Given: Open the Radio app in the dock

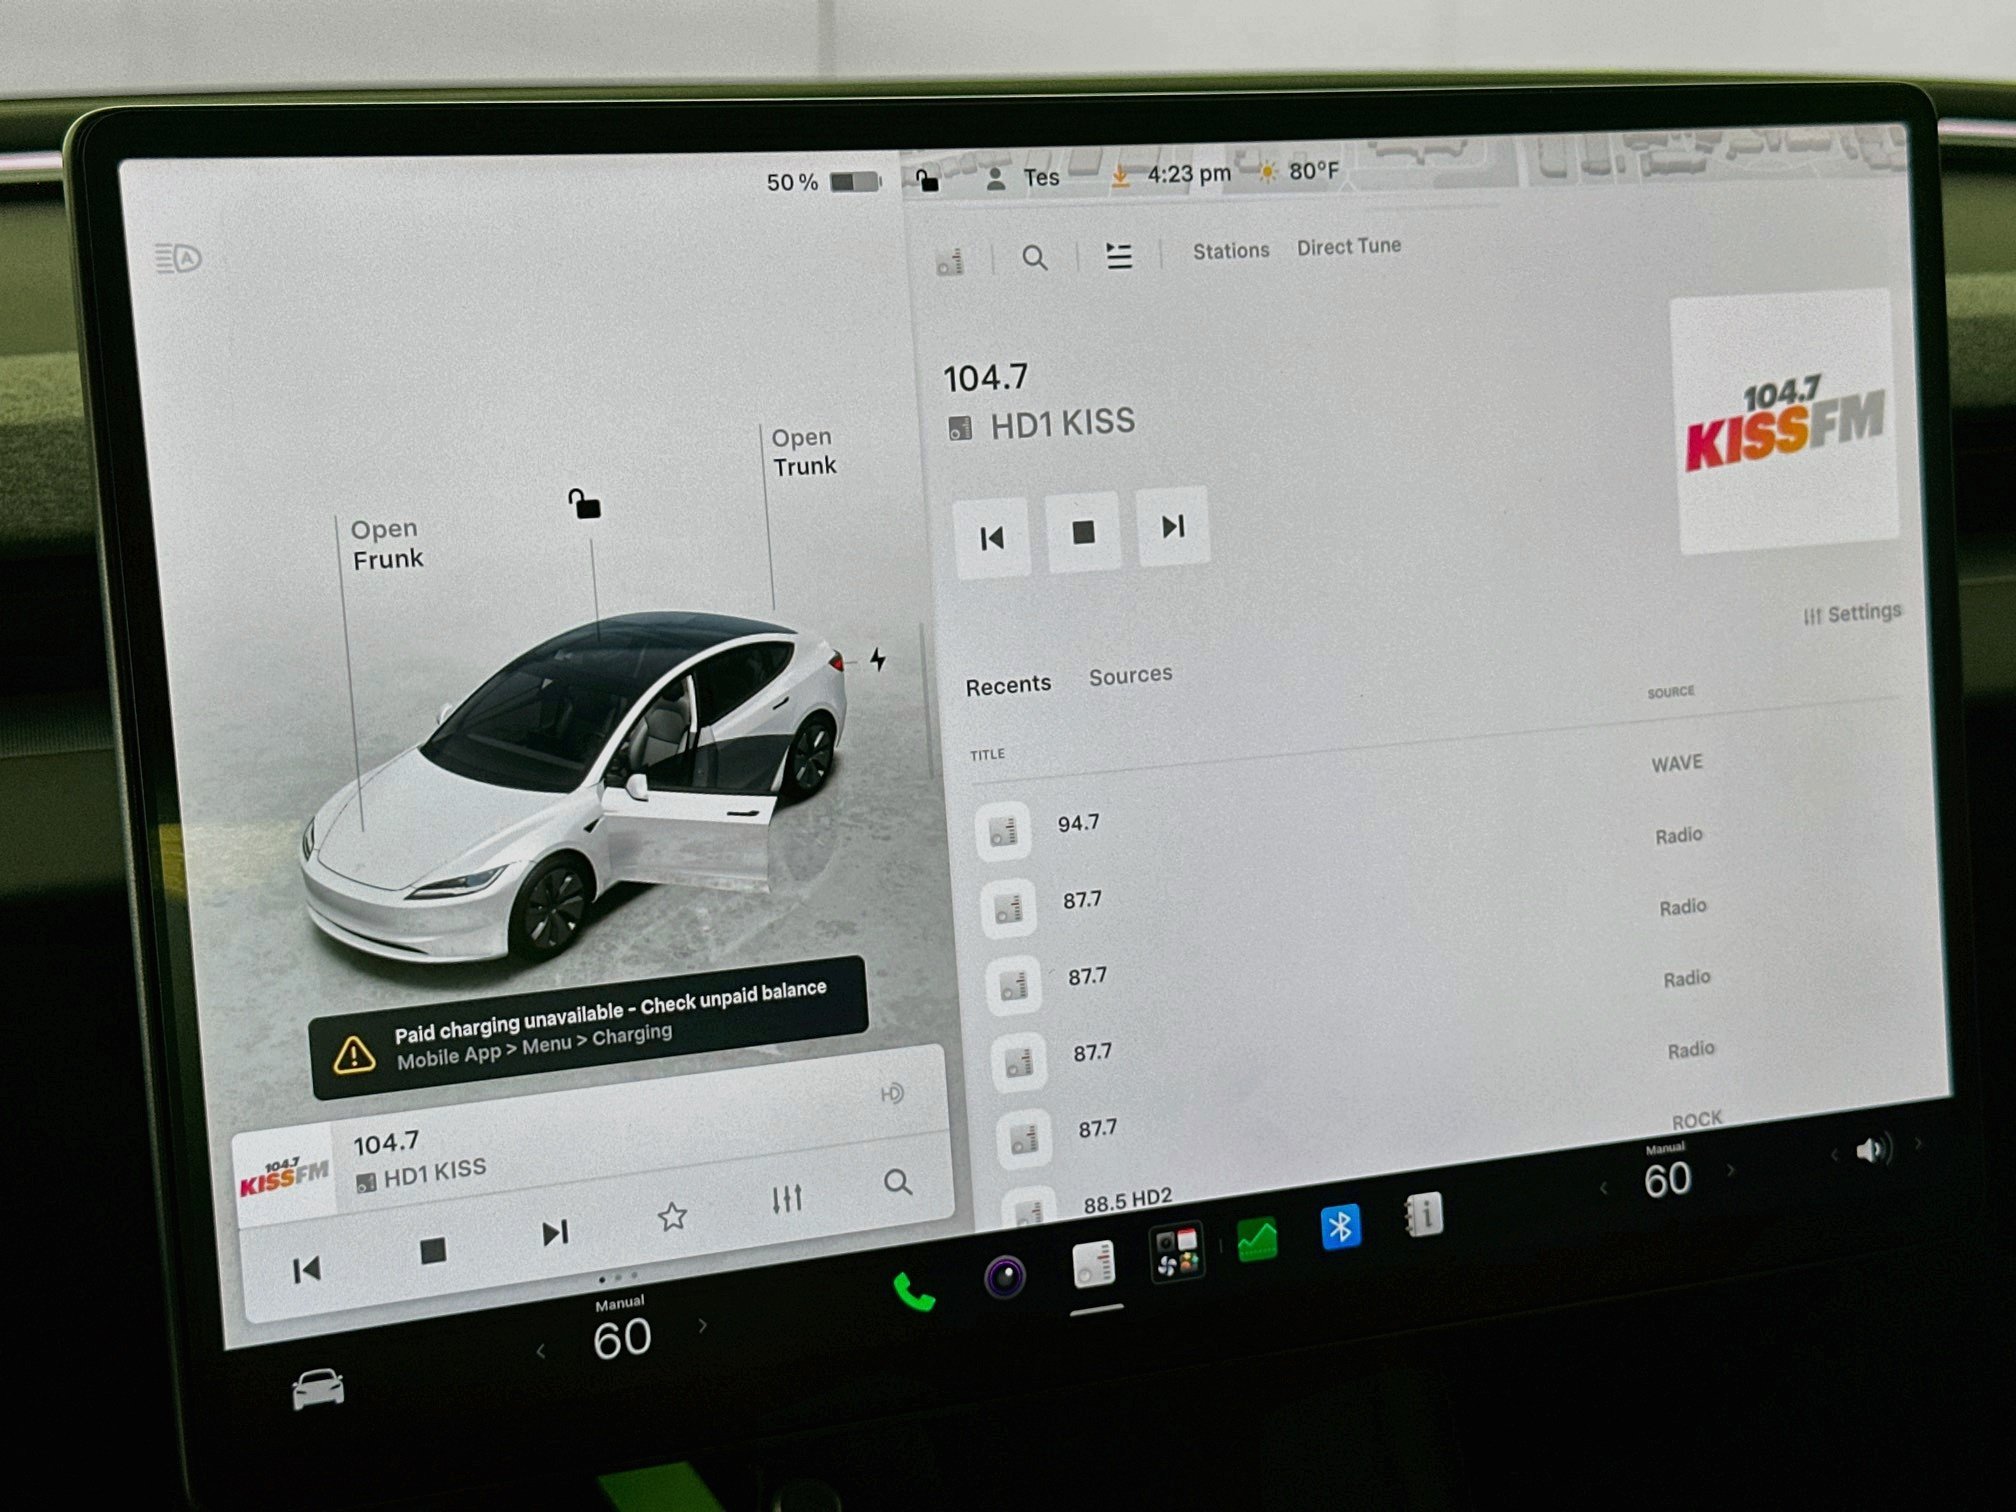Looking at the screenshot, I should click(1092, 1263).
